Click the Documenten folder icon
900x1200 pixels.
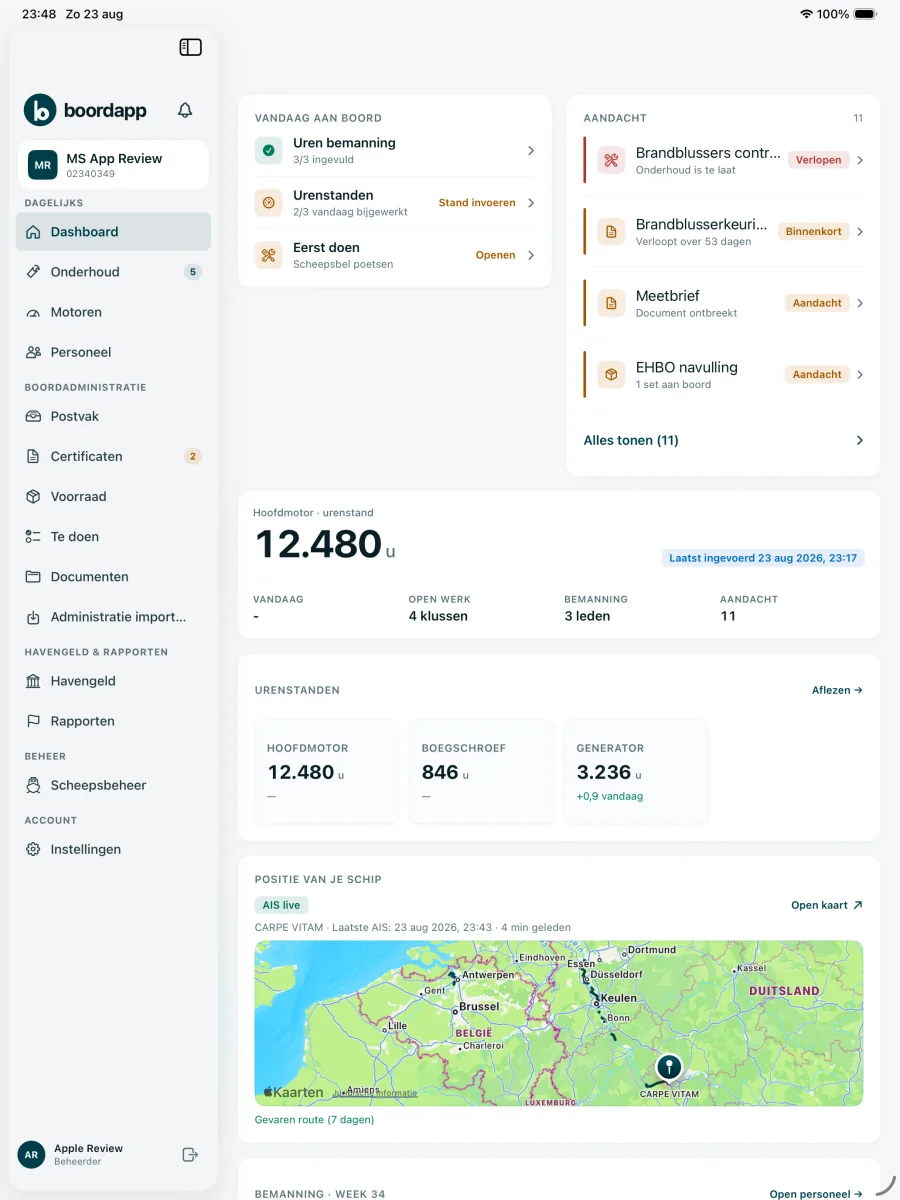click(x=33, y=577)
